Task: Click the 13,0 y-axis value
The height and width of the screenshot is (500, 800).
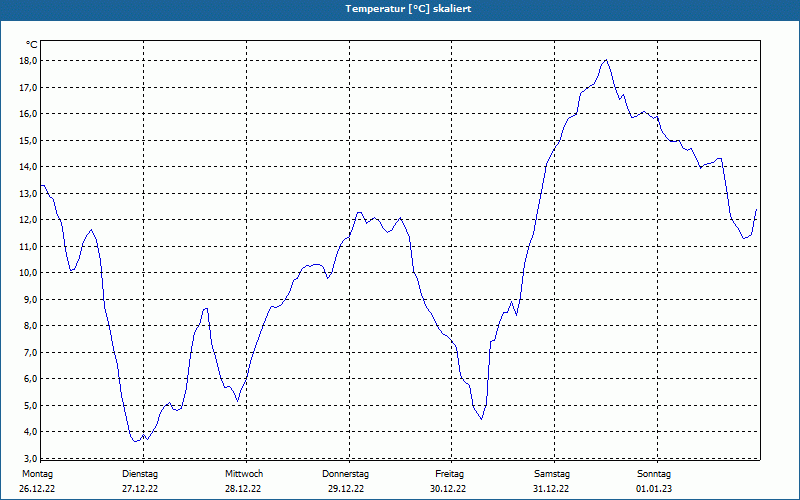Action: pos(28,193)
